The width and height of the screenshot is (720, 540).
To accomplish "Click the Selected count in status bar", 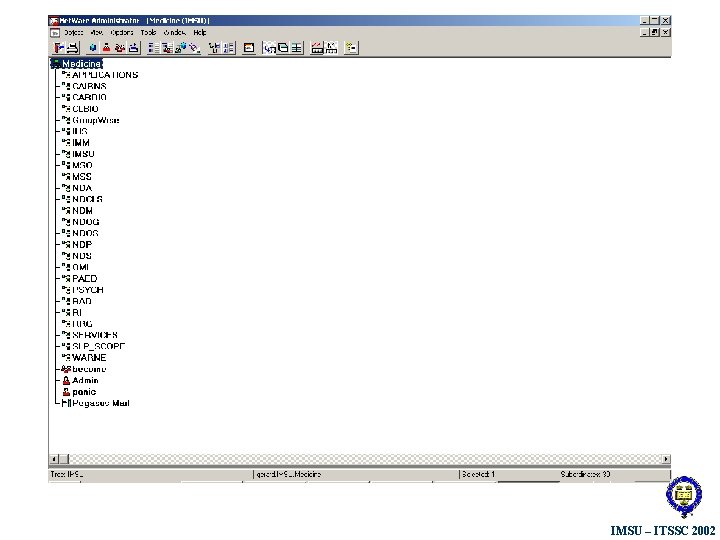I will pos(478,474).
